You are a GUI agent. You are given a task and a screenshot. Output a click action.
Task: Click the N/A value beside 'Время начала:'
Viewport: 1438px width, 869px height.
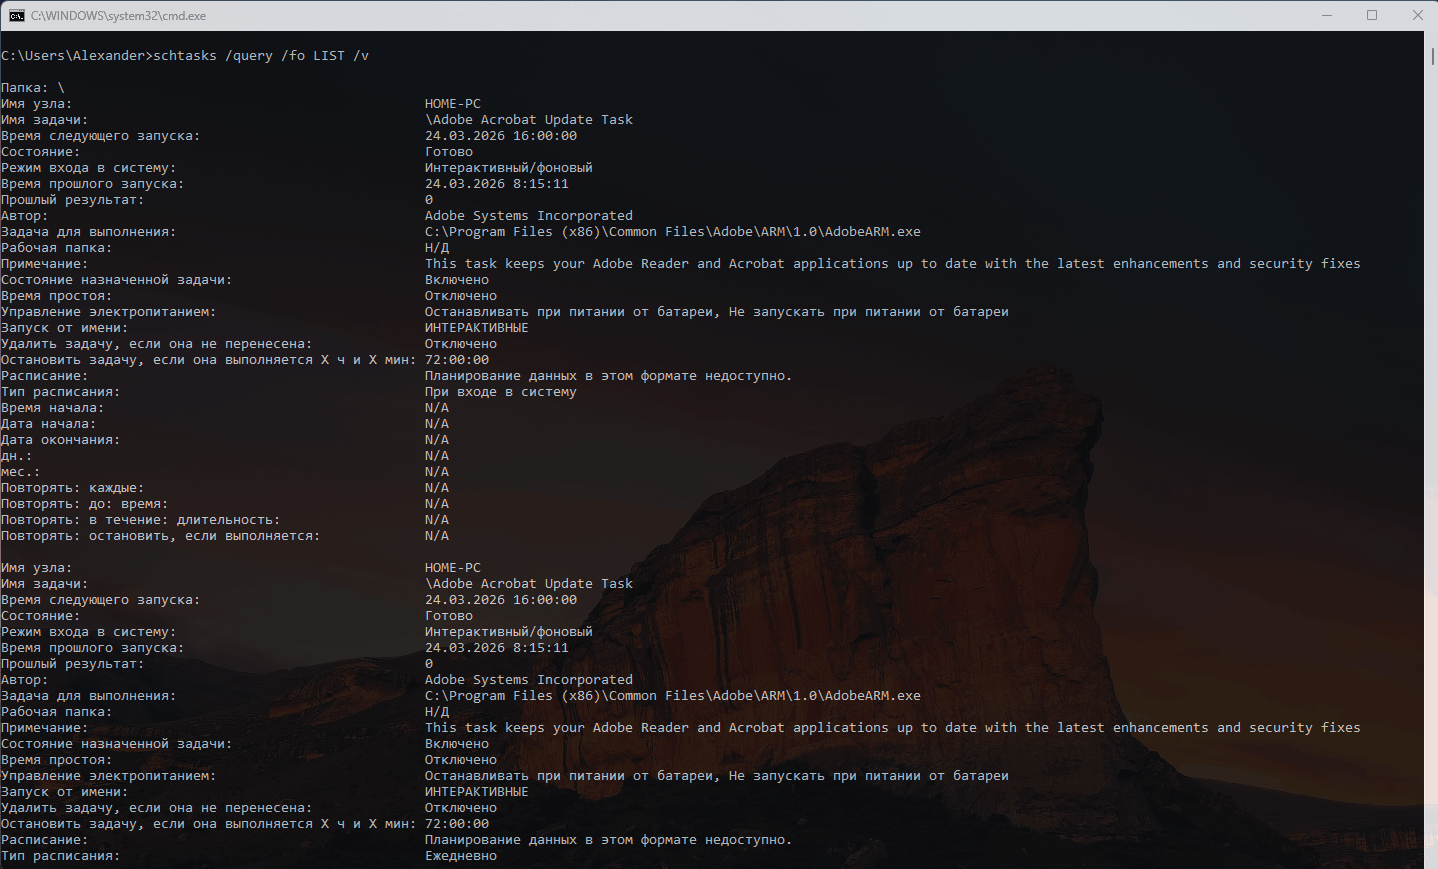coord(437,408)
